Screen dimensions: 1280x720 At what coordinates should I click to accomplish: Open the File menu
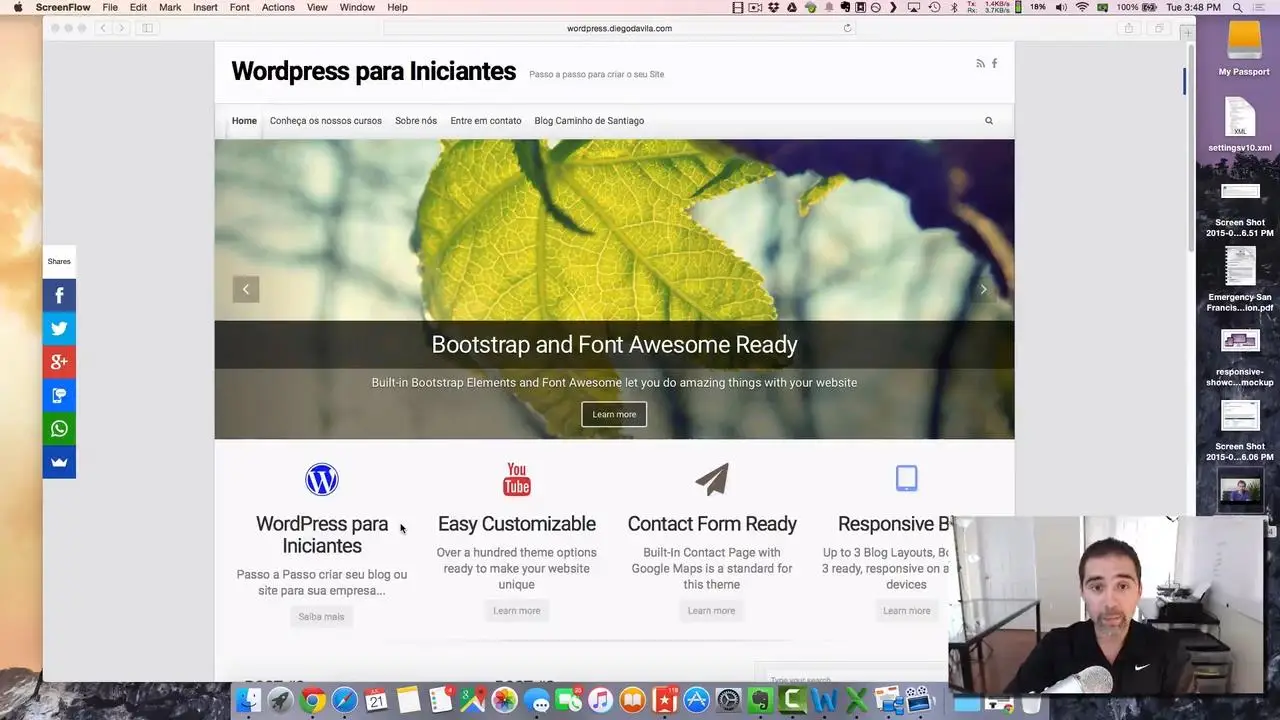[x=110, y=7]
